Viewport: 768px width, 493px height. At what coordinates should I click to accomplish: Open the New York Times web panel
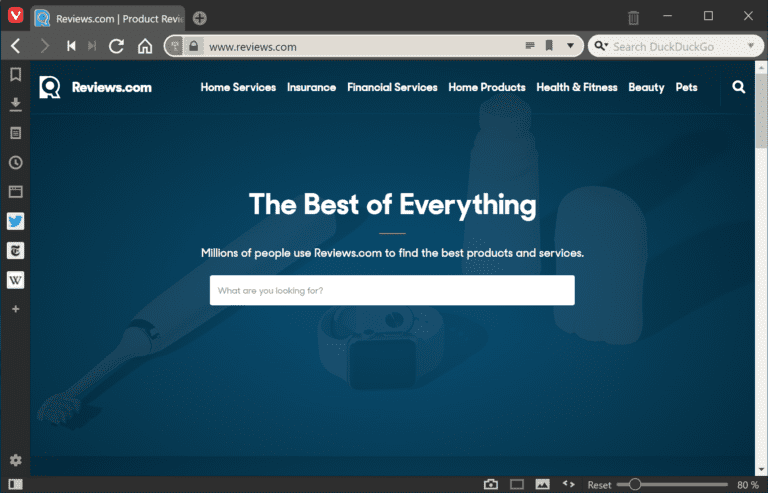click(16, 251)
